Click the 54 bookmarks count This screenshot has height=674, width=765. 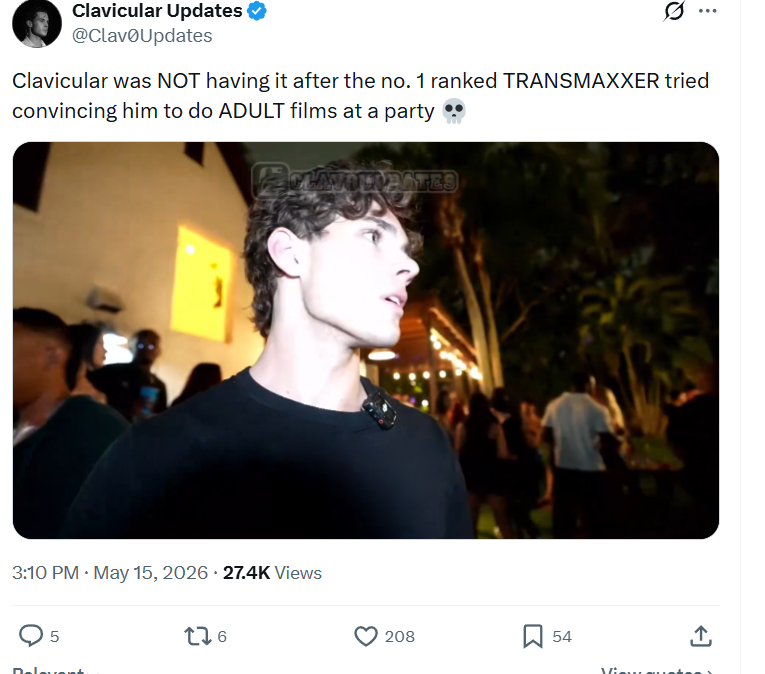[562, 636]
